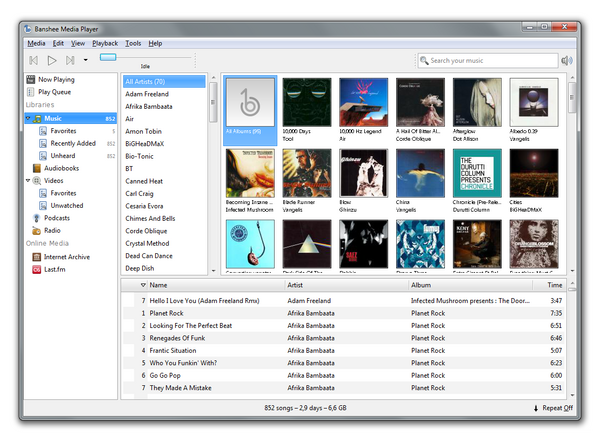This screenshot has width=600, height=441.
Task: Open the playback order dropdown arrow
Action: [86, 60]
